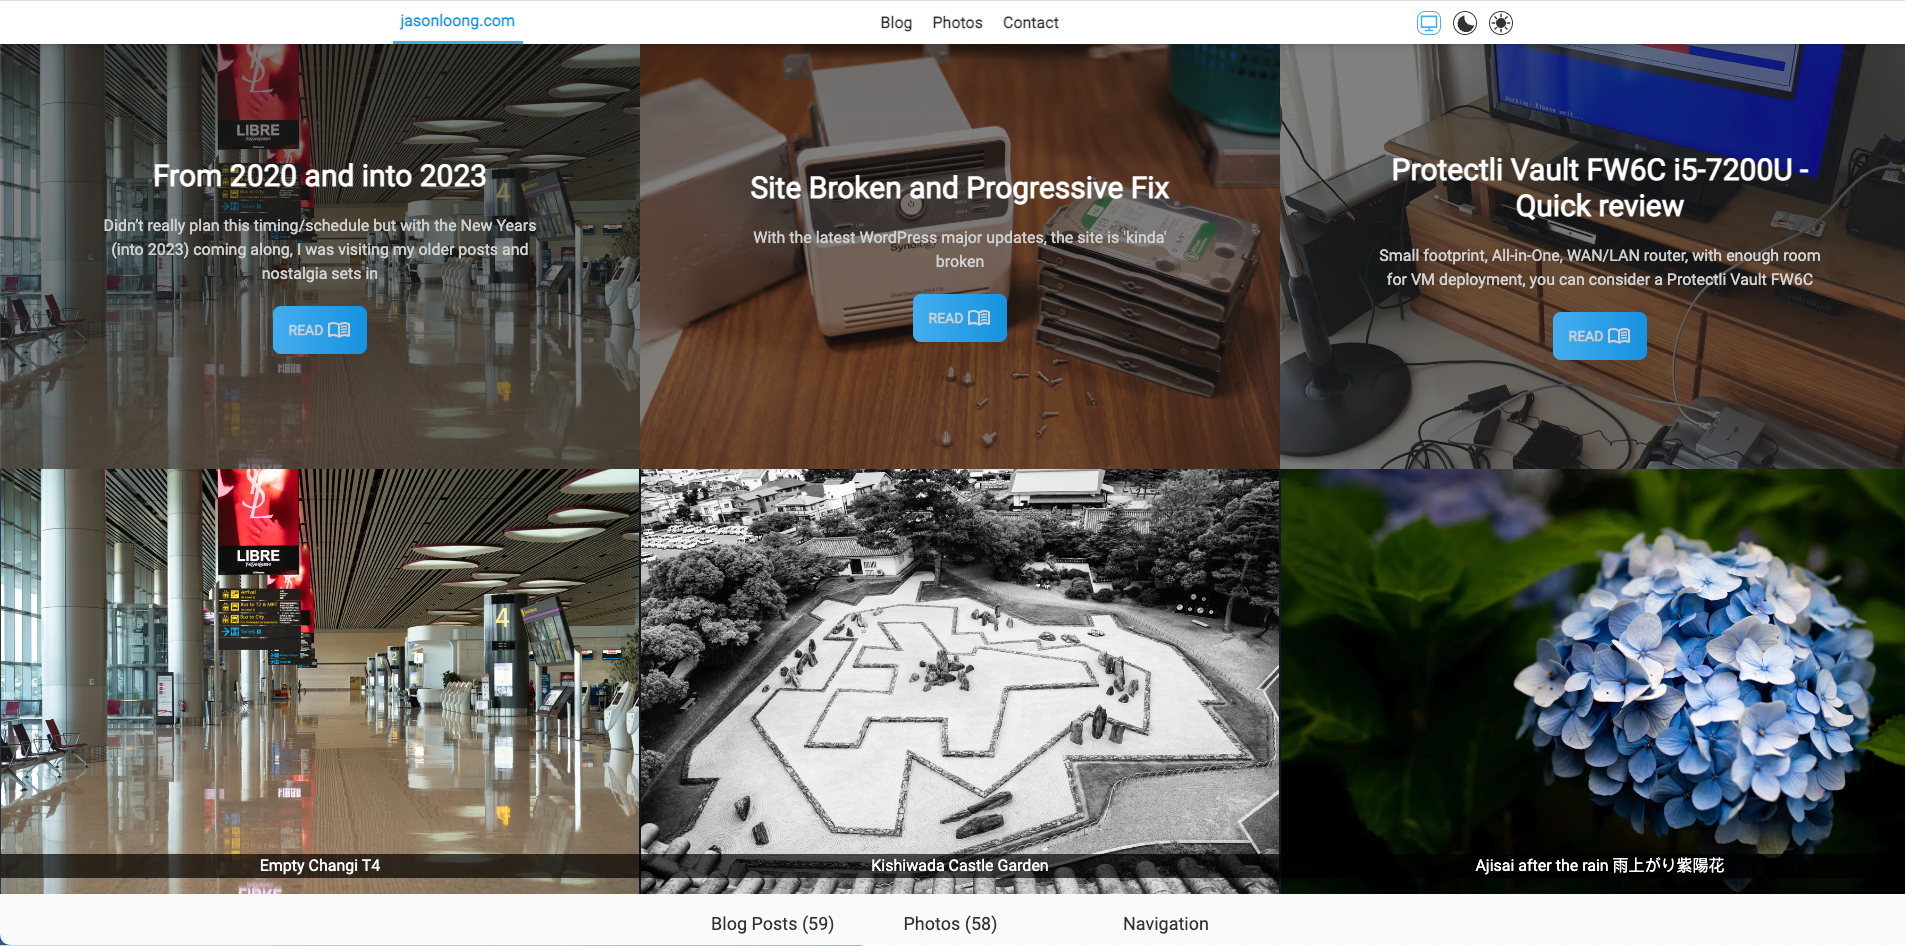The image size is (1905, 946).
Task: Open the jasonloong.com home link
Action: pos(456,21)
